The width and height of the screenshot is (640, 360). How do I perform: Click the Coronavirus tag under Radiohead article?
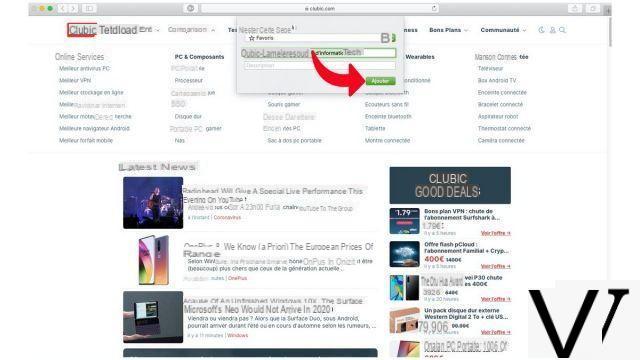pyautogui.click(x=227, y=218)
